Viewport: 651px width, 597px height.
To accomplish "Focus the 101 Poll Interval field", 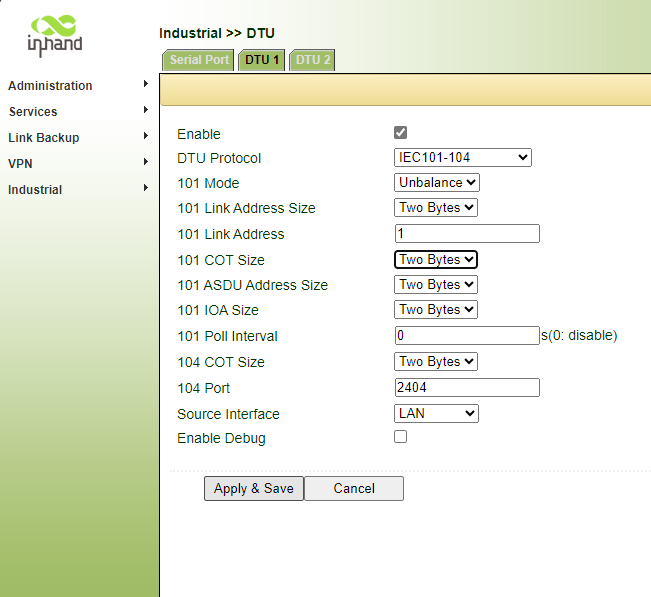I will pos(467,335).
